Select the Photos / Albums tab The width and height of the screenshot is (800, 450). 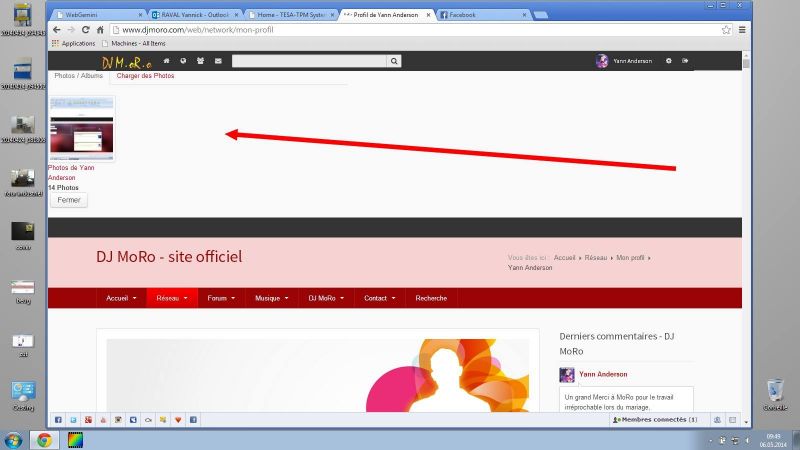79,76
